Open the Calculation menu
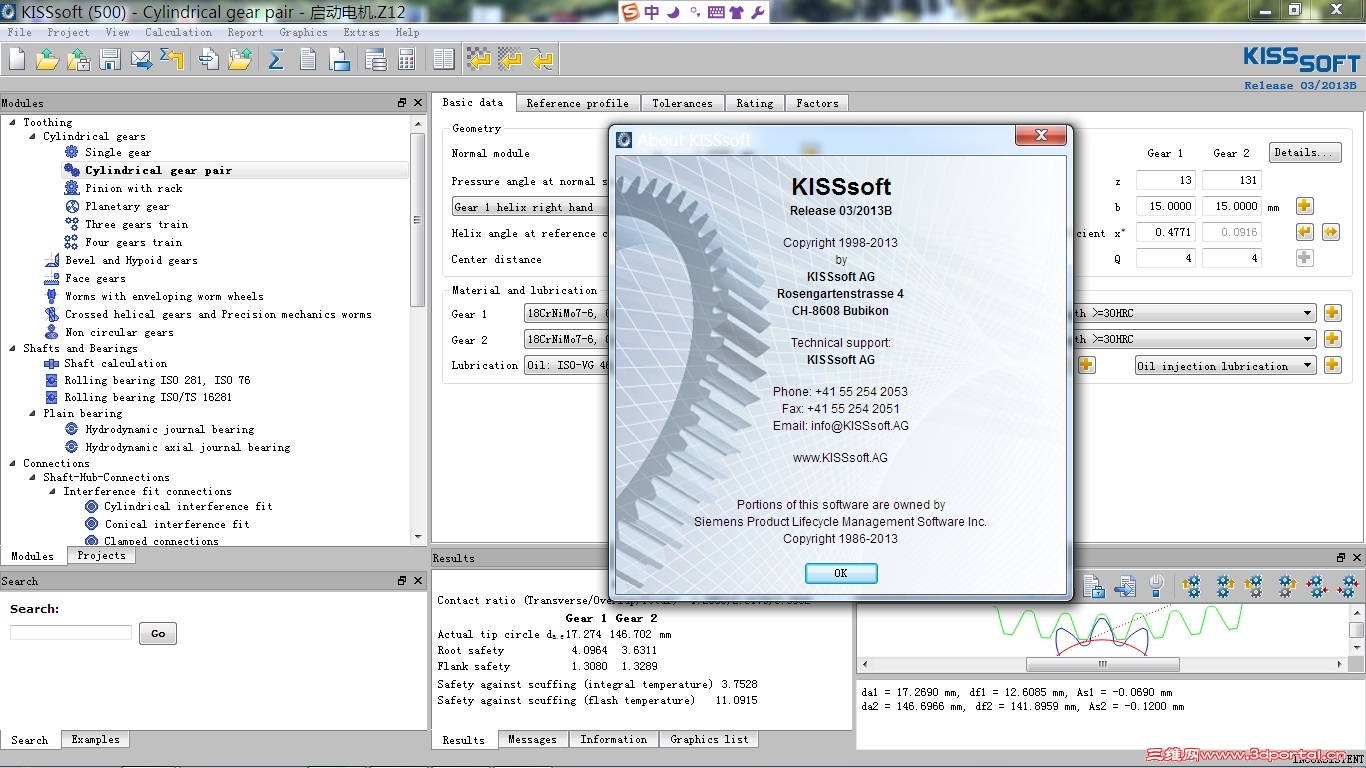This screenshot has width=1366, height=768. pyautogui.click(x=178, y=32)
